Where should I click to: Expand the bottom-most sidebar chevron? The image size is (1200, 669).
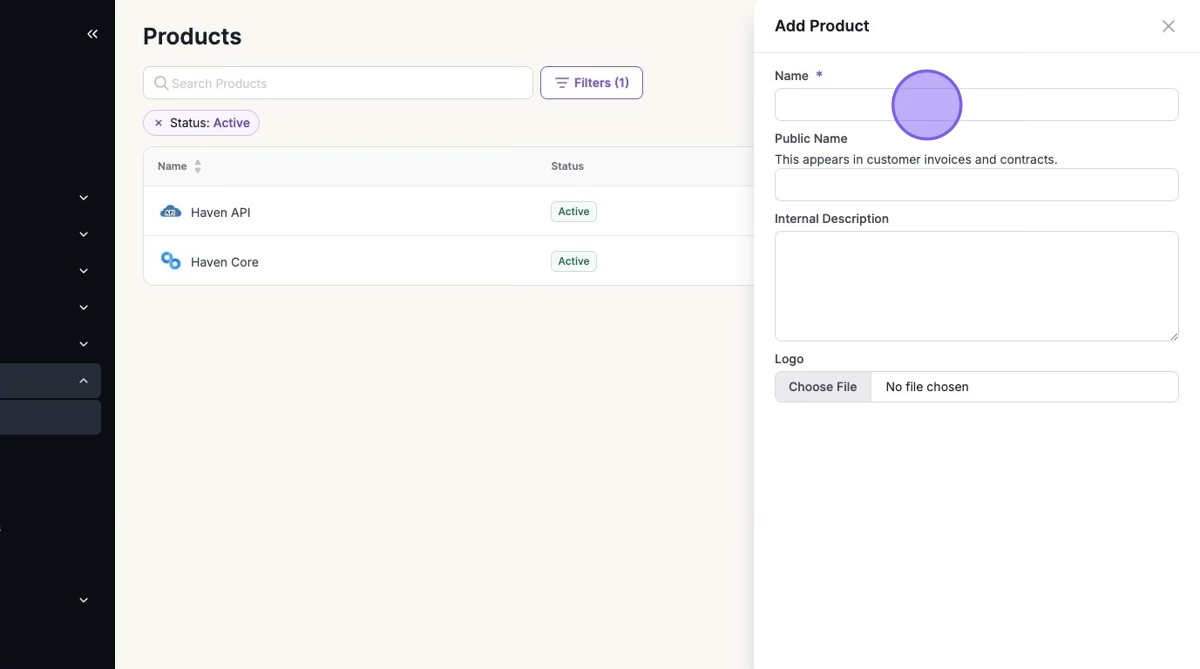click(84, 600)
